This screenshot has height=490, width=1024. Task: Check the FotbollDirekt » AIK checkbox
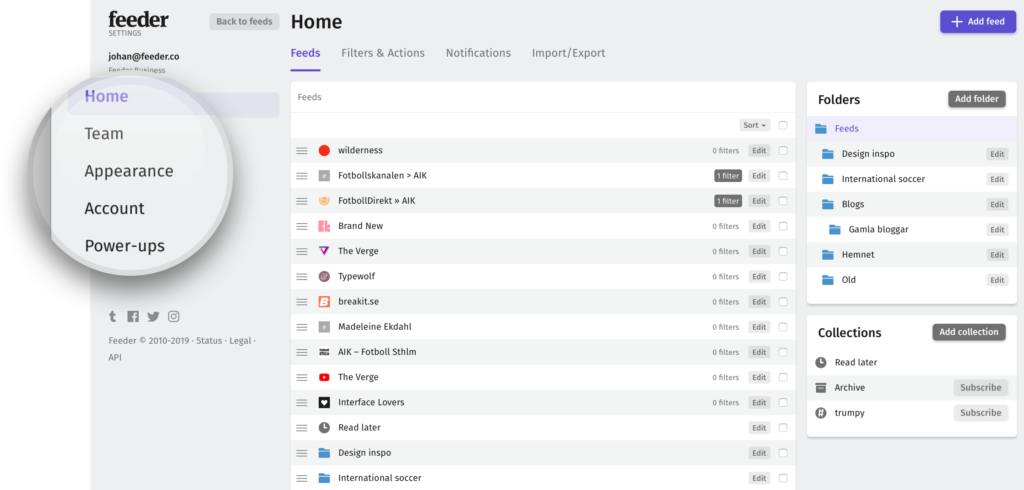coord(783,201)
